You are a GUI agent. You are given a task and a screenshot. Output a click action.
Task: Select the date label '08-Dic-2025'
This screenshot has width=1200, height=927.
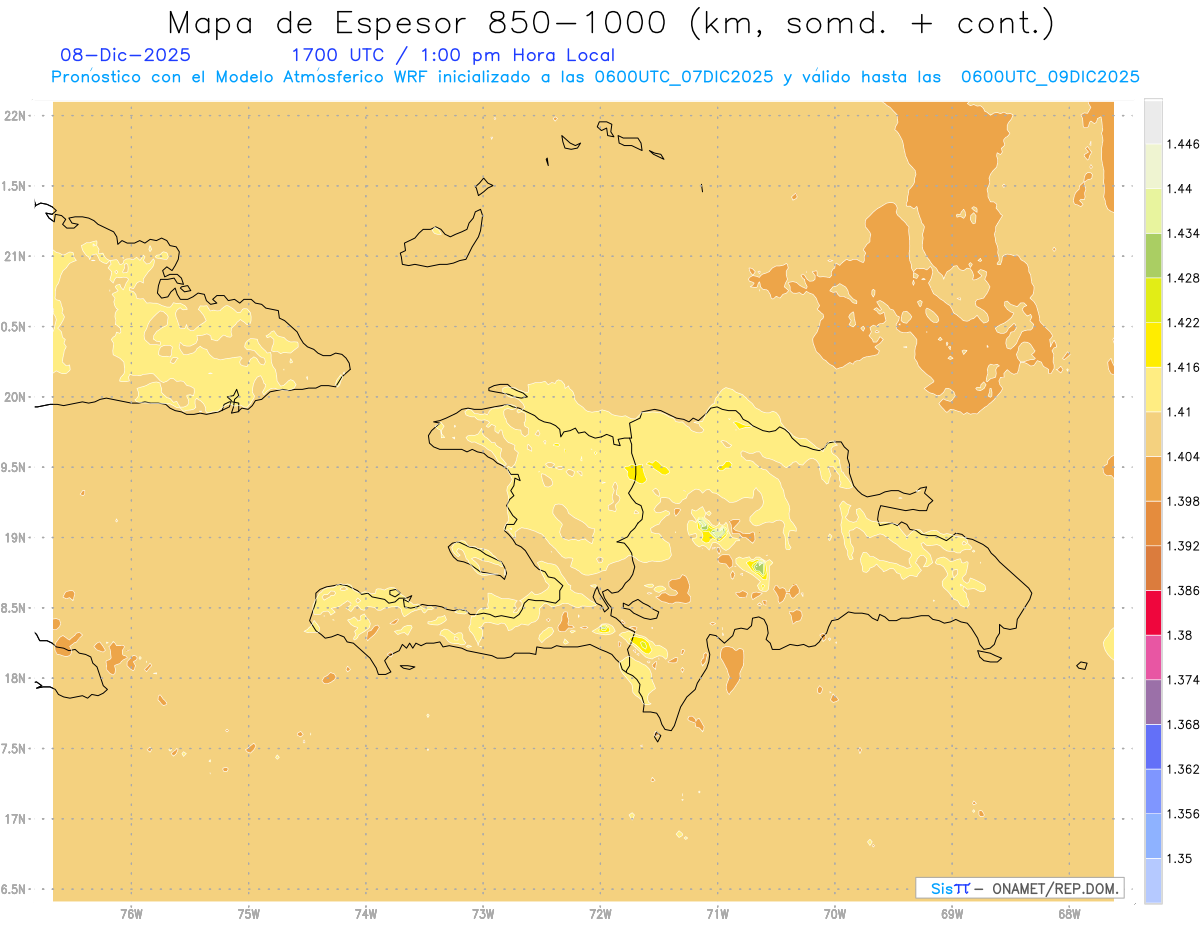coord(125,56)
